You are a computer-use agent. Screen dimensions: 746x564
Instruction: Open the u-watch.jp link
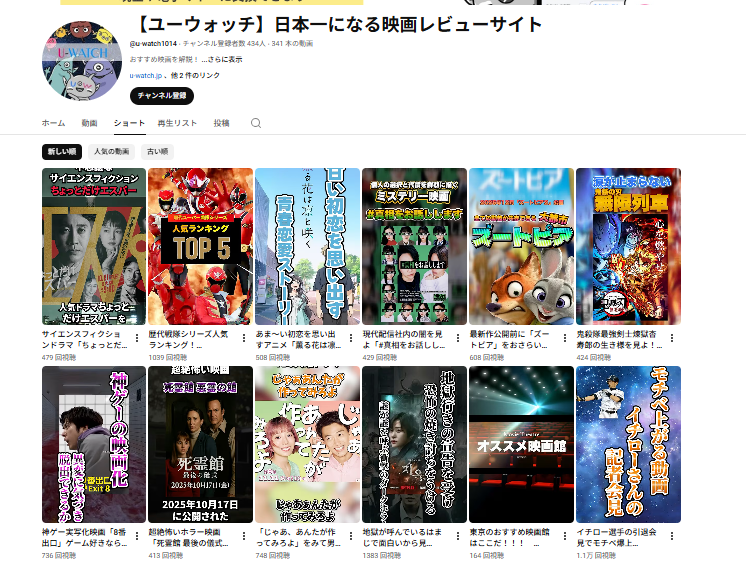click(x=146, y=75)
